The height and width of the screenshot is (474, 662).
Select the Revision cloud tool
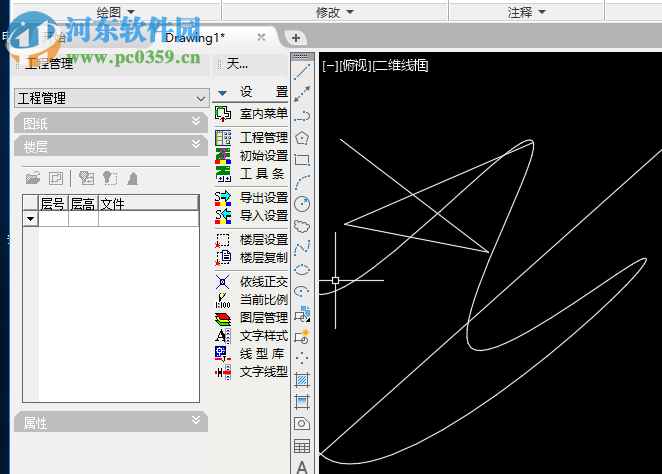pos(302,227)
